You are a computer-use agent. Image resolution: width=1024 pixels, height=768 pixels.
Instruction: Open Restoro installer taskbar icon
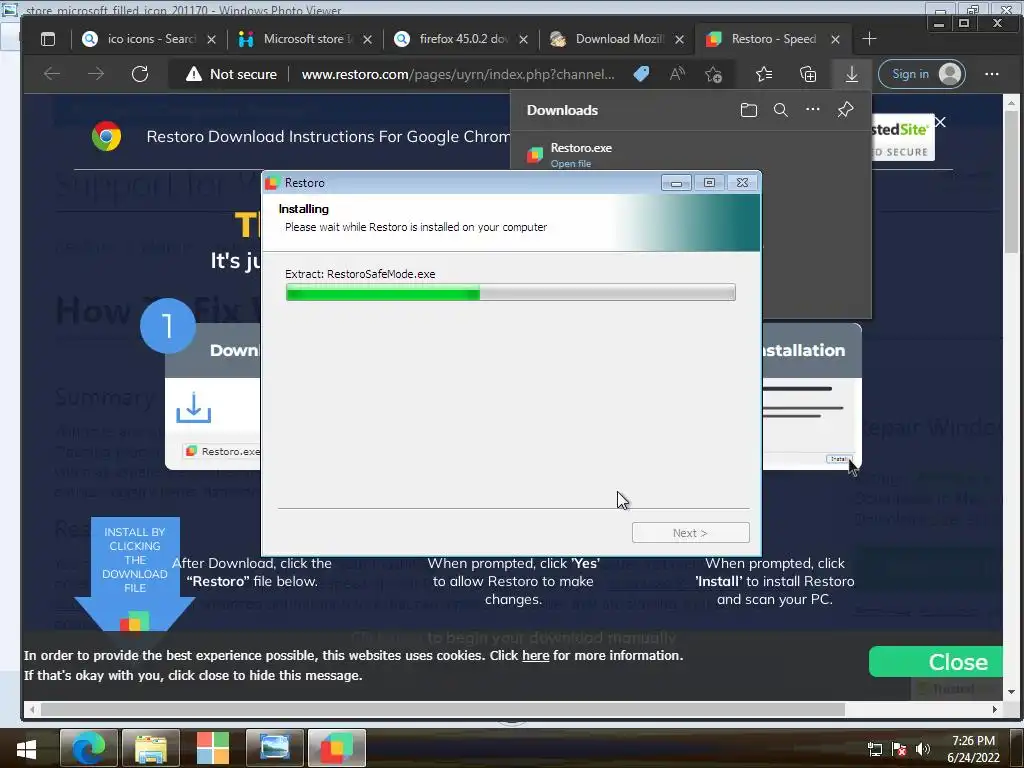pos(336,748)
